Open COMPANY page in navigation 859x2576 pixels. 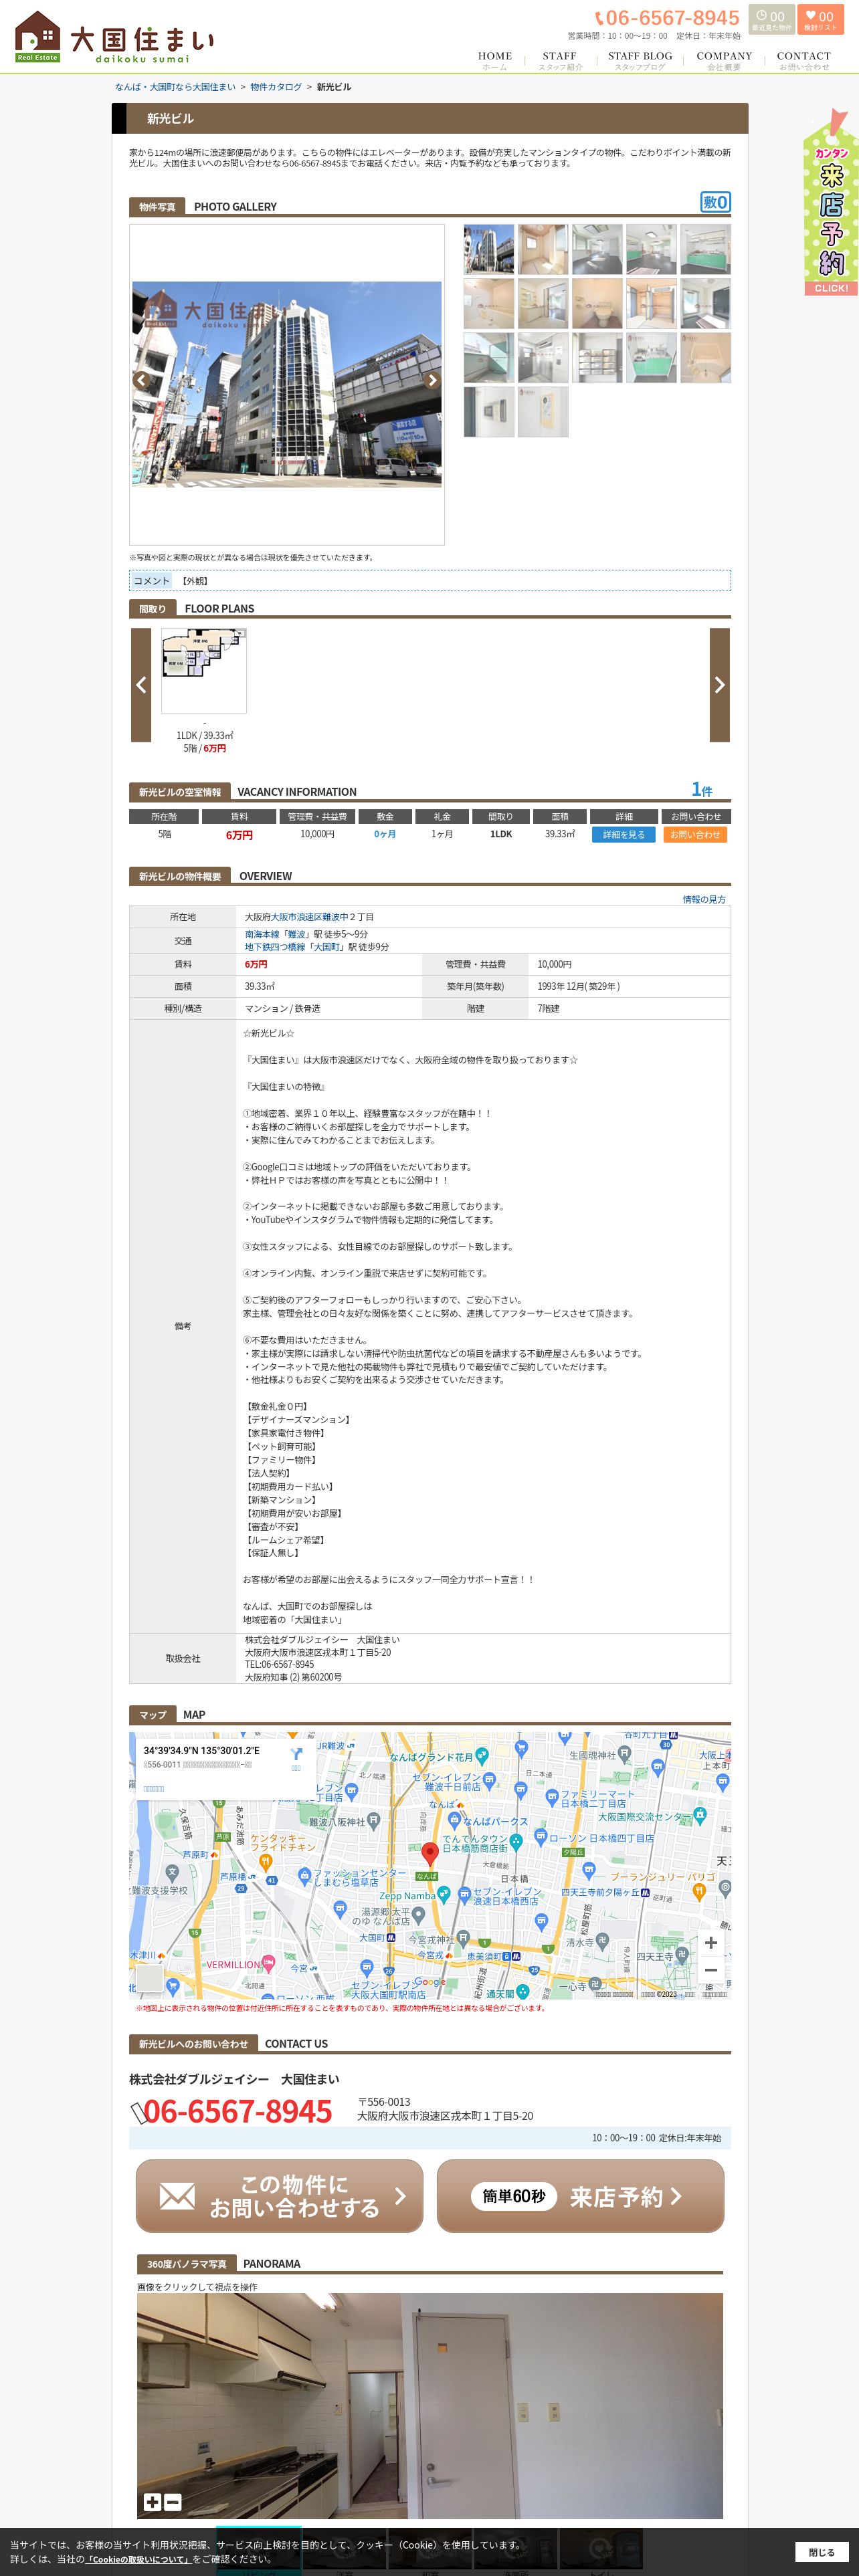(724, 61)
